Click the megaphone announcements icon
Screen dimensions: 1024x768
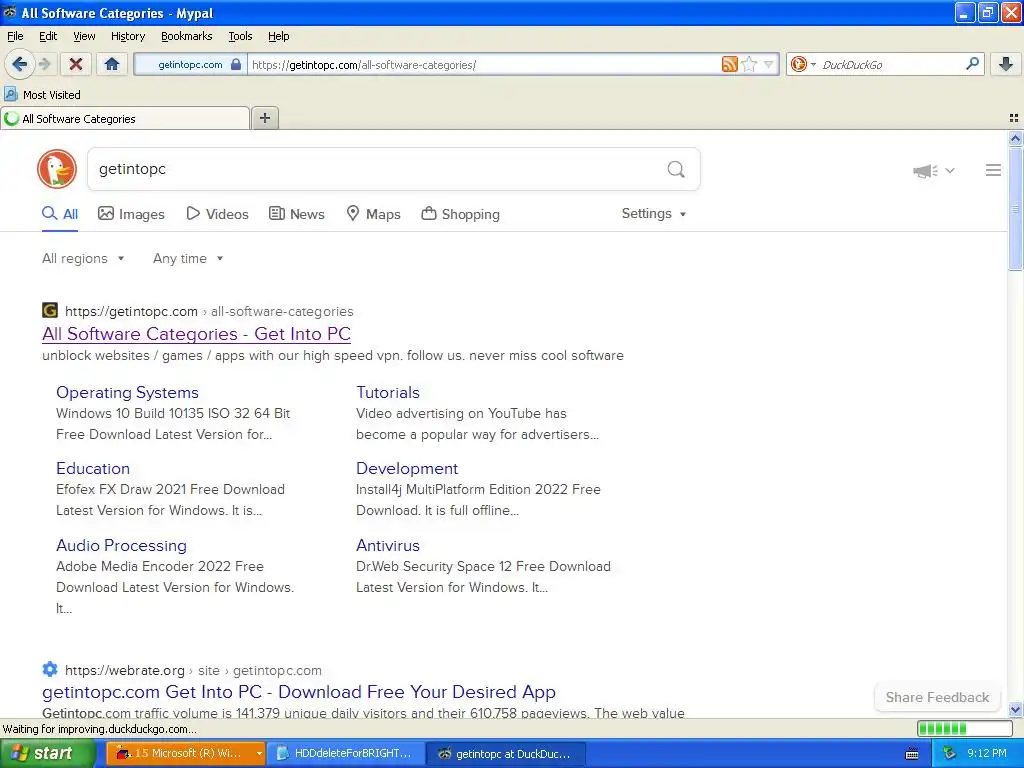click(x=925, y=170)
